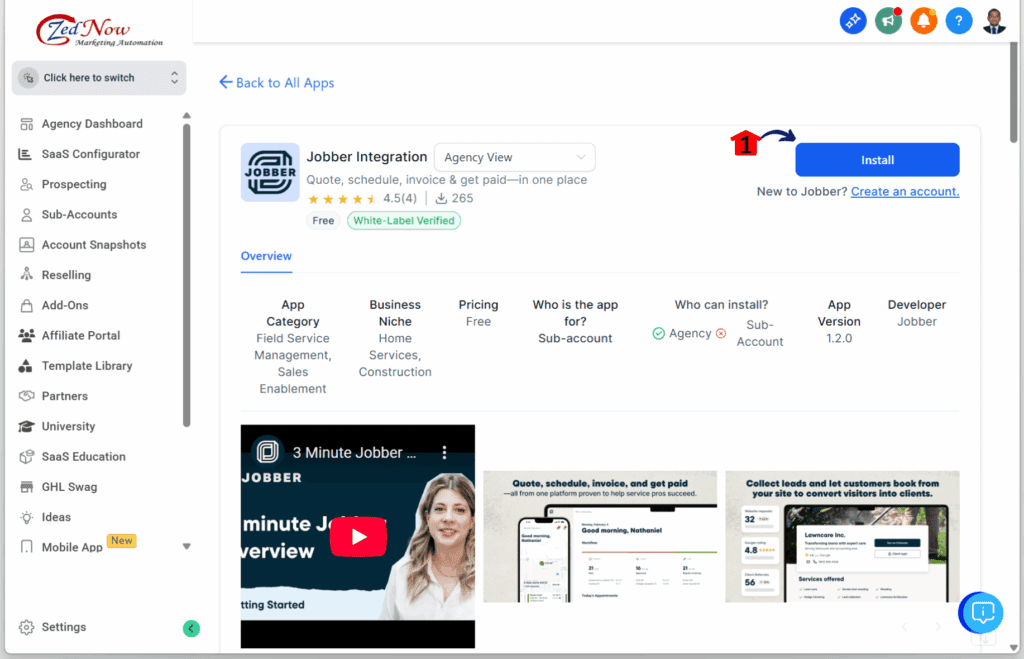The image size is (1024, 659).
Task: Install the Jobber Integration app
Action: [876, 159]
